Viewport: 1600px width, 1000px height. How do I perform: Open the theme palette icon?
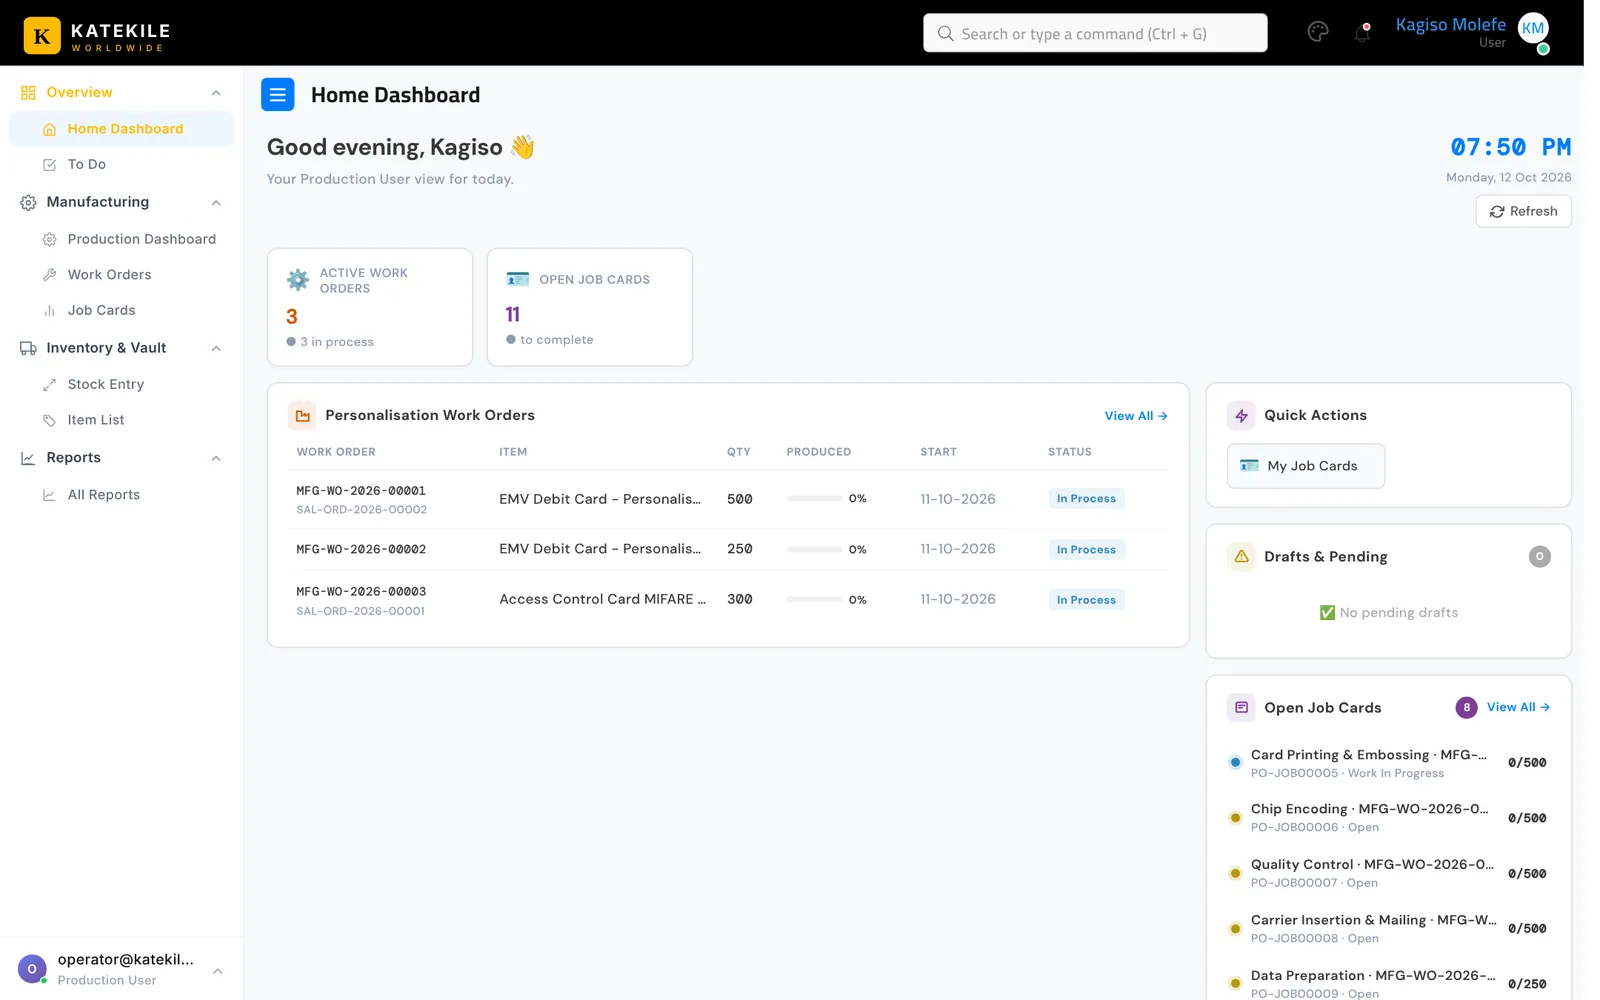1318,32
